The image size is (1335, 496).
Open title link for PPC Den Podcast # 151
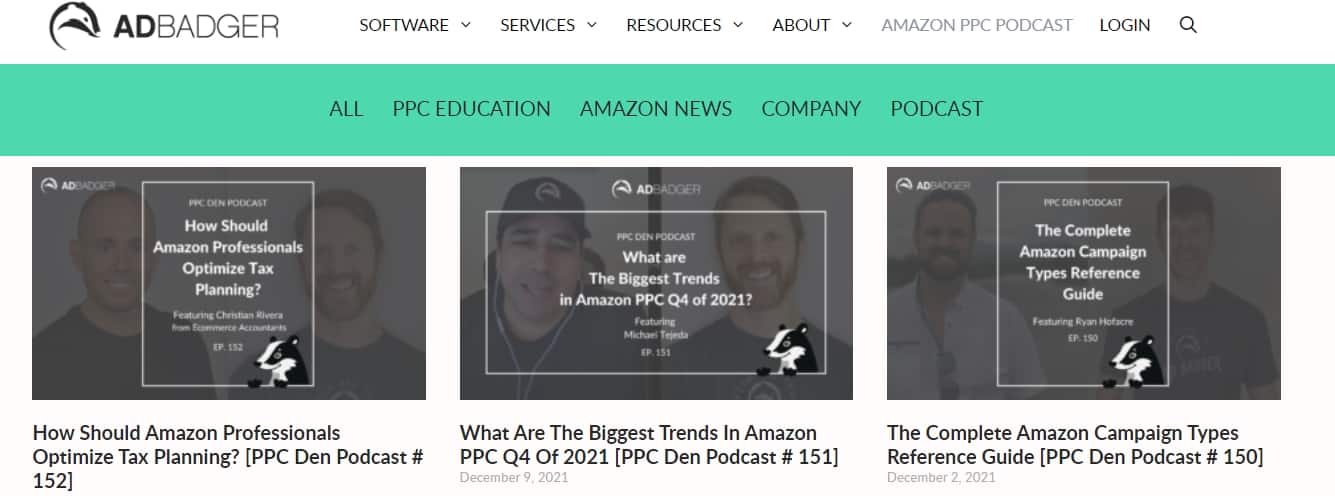[x=649, y=445]
